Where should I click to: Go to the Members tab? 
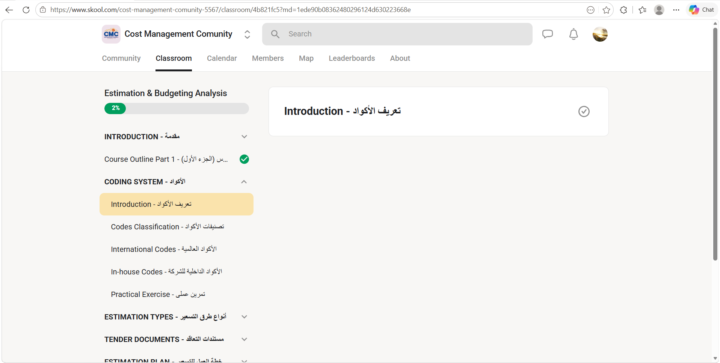[268, 58]
